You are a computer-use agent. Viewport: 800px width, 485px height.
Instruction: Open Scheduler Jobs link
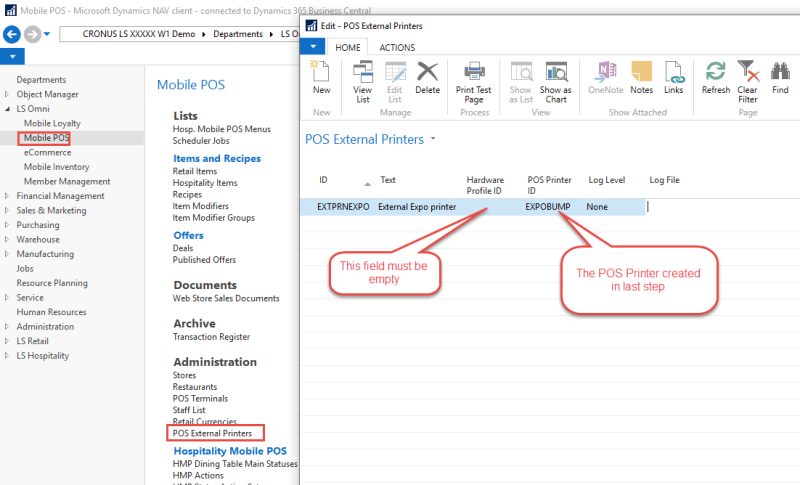coord(201,141)
